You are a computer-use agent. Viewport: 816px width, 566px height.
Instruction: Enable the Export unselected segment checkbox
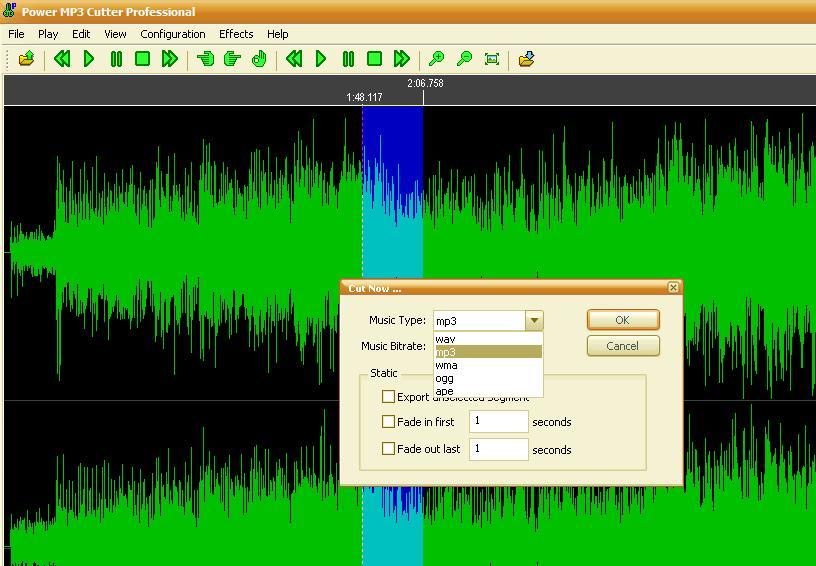389,397
